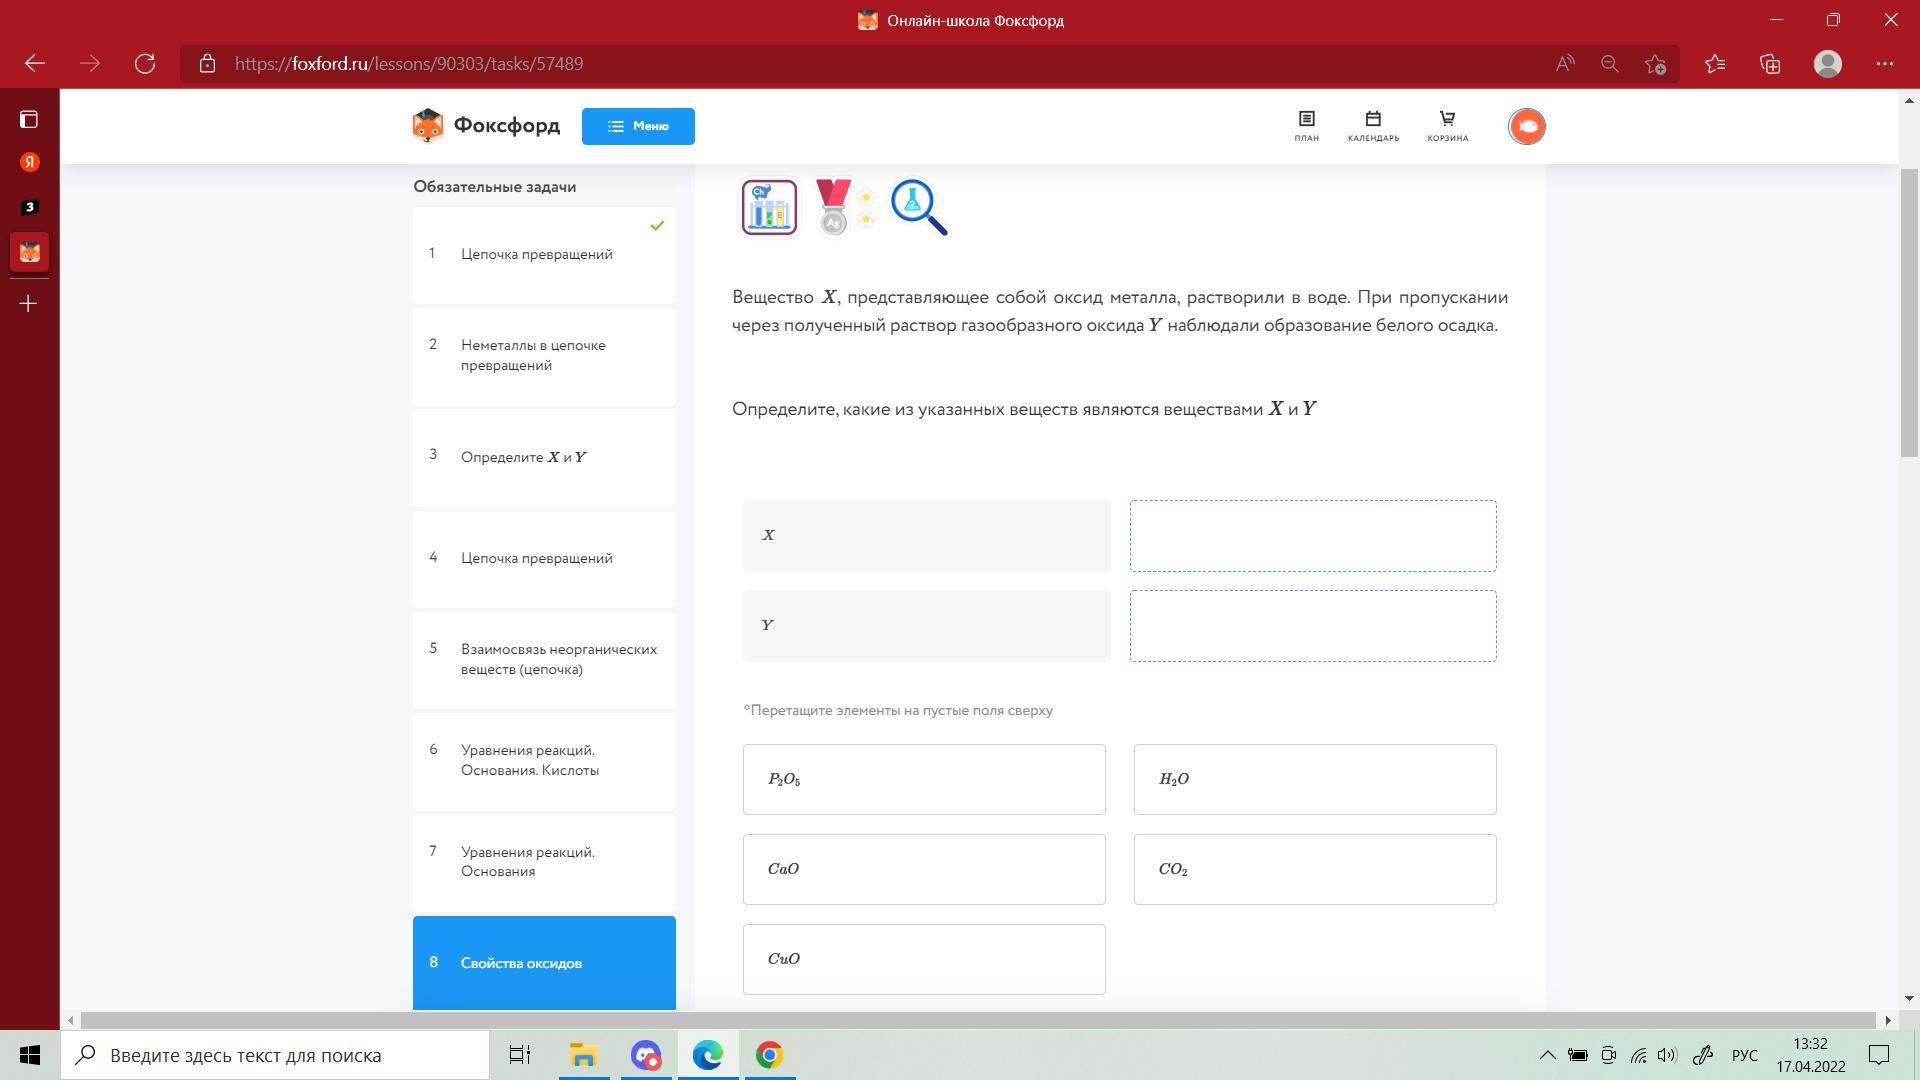Open the Favorites list icon
The width and height of the screenshot is (1920, 1080).
[x=1715, y=64]
